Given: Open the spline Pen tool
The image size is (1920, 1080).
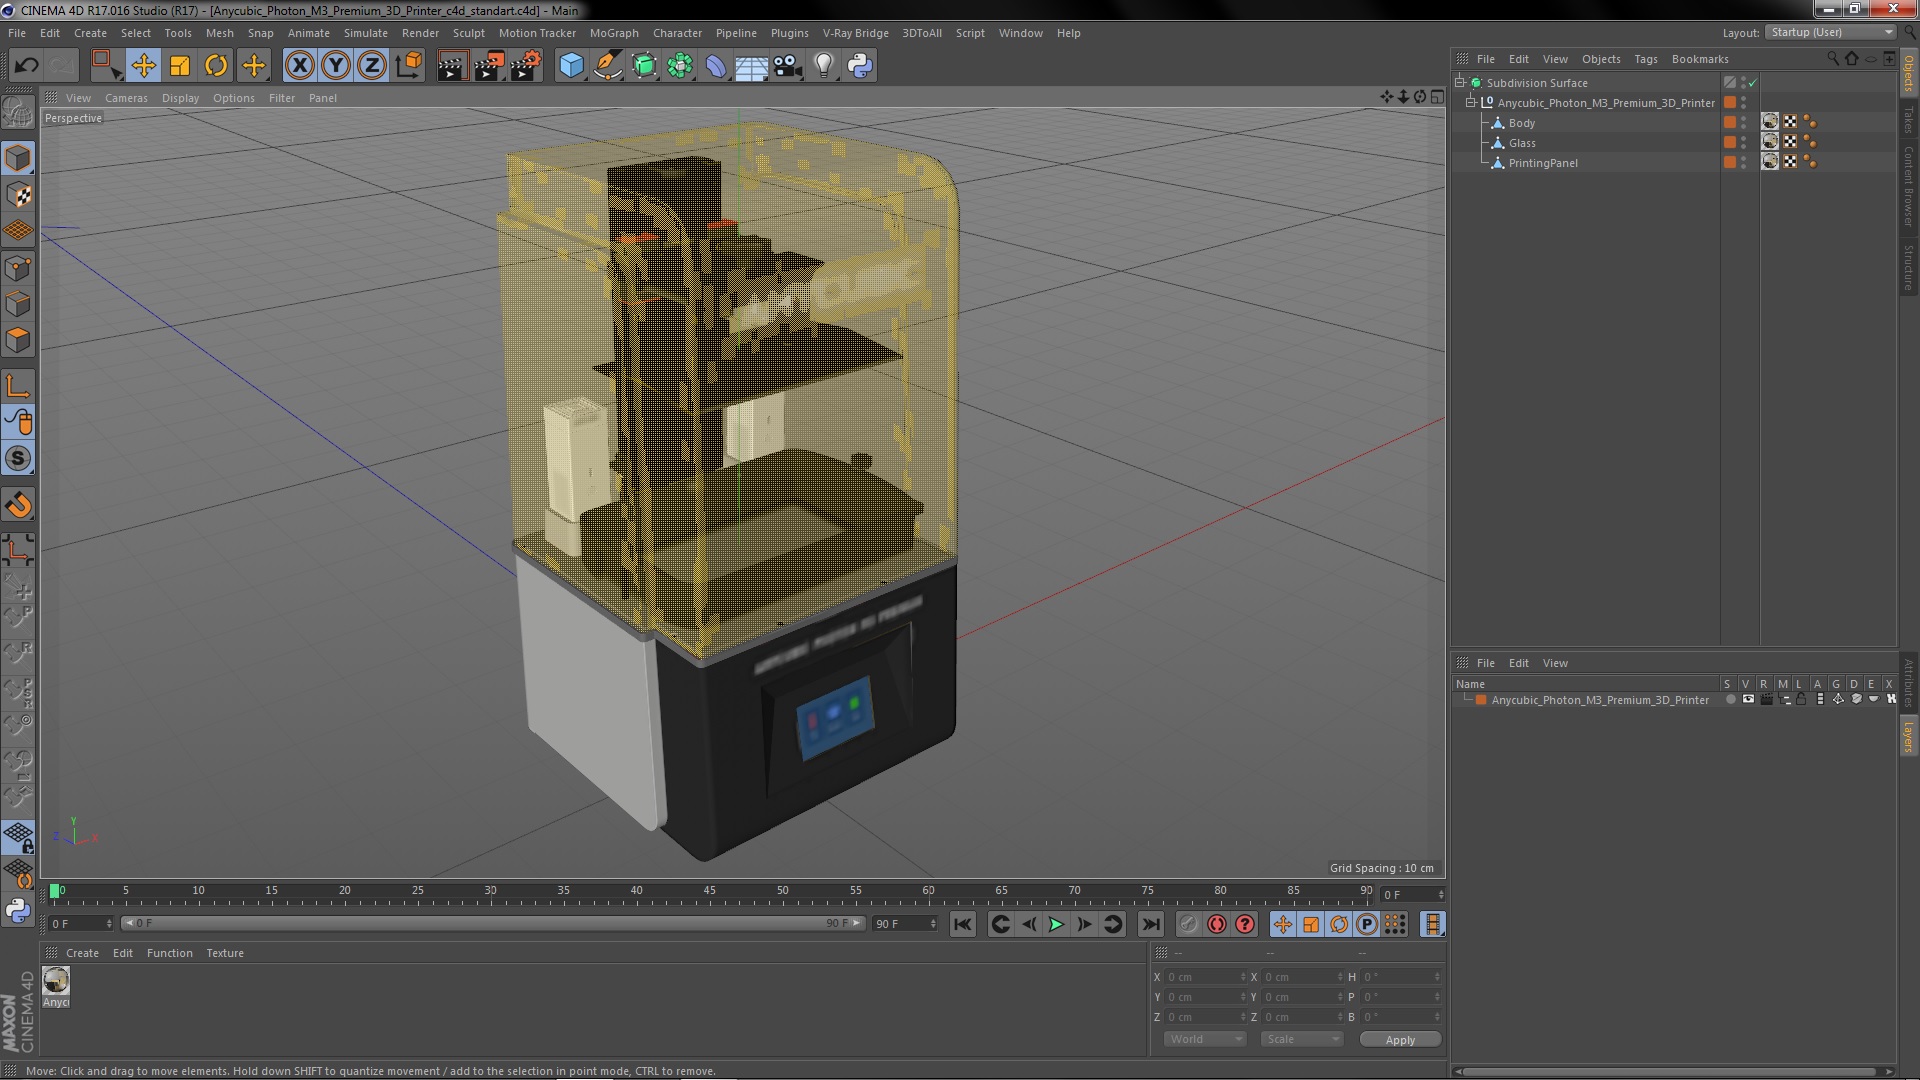Looking at the screenshot, I should [x=607, y=66].
